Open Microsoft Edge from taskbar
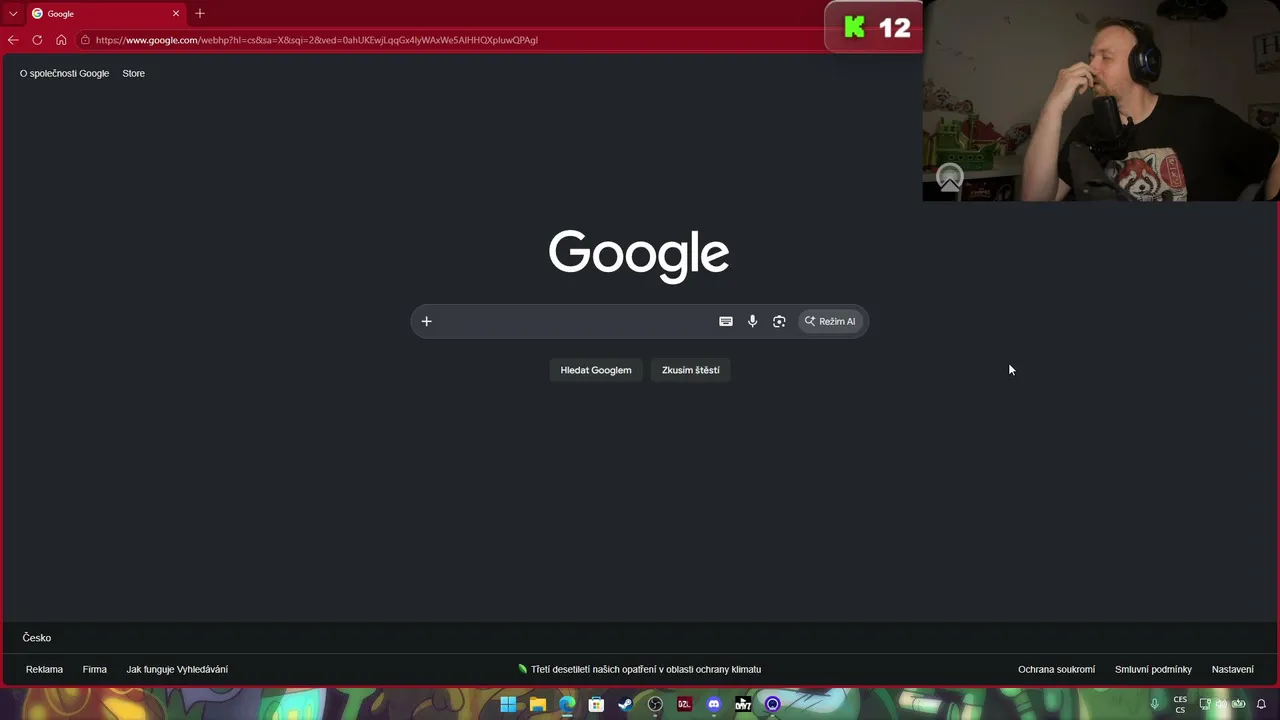 point(567,704)
